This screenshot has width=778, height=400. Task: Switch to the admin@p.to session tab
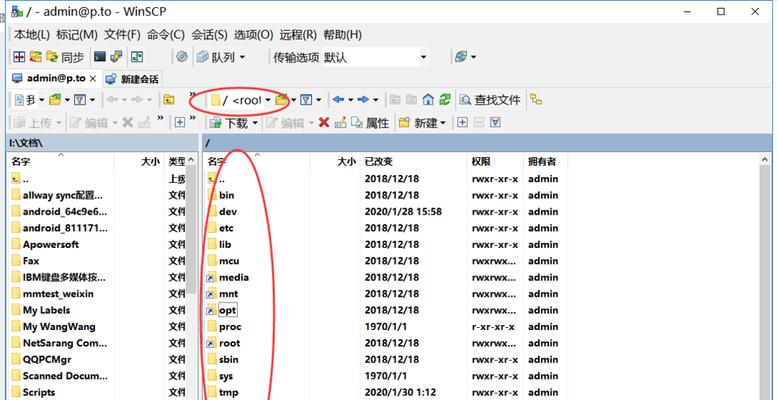(x=54, y=78)
